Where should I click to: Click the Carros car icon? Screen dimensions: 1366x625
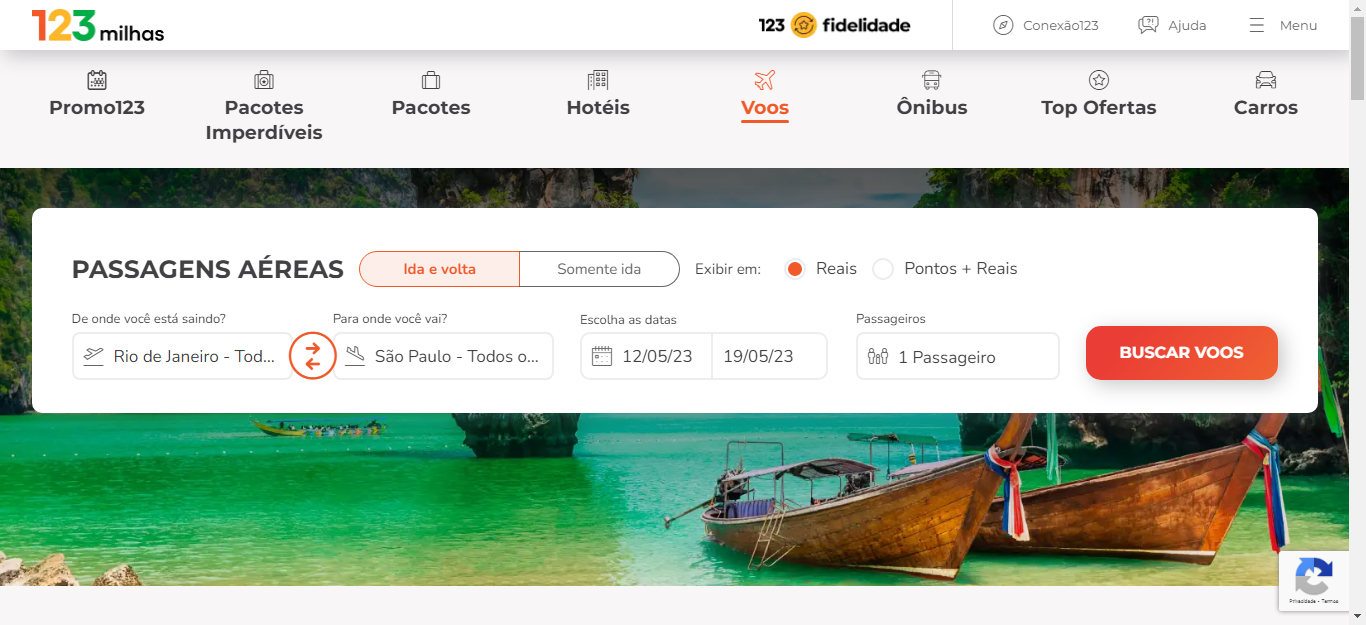point(1266,80)
